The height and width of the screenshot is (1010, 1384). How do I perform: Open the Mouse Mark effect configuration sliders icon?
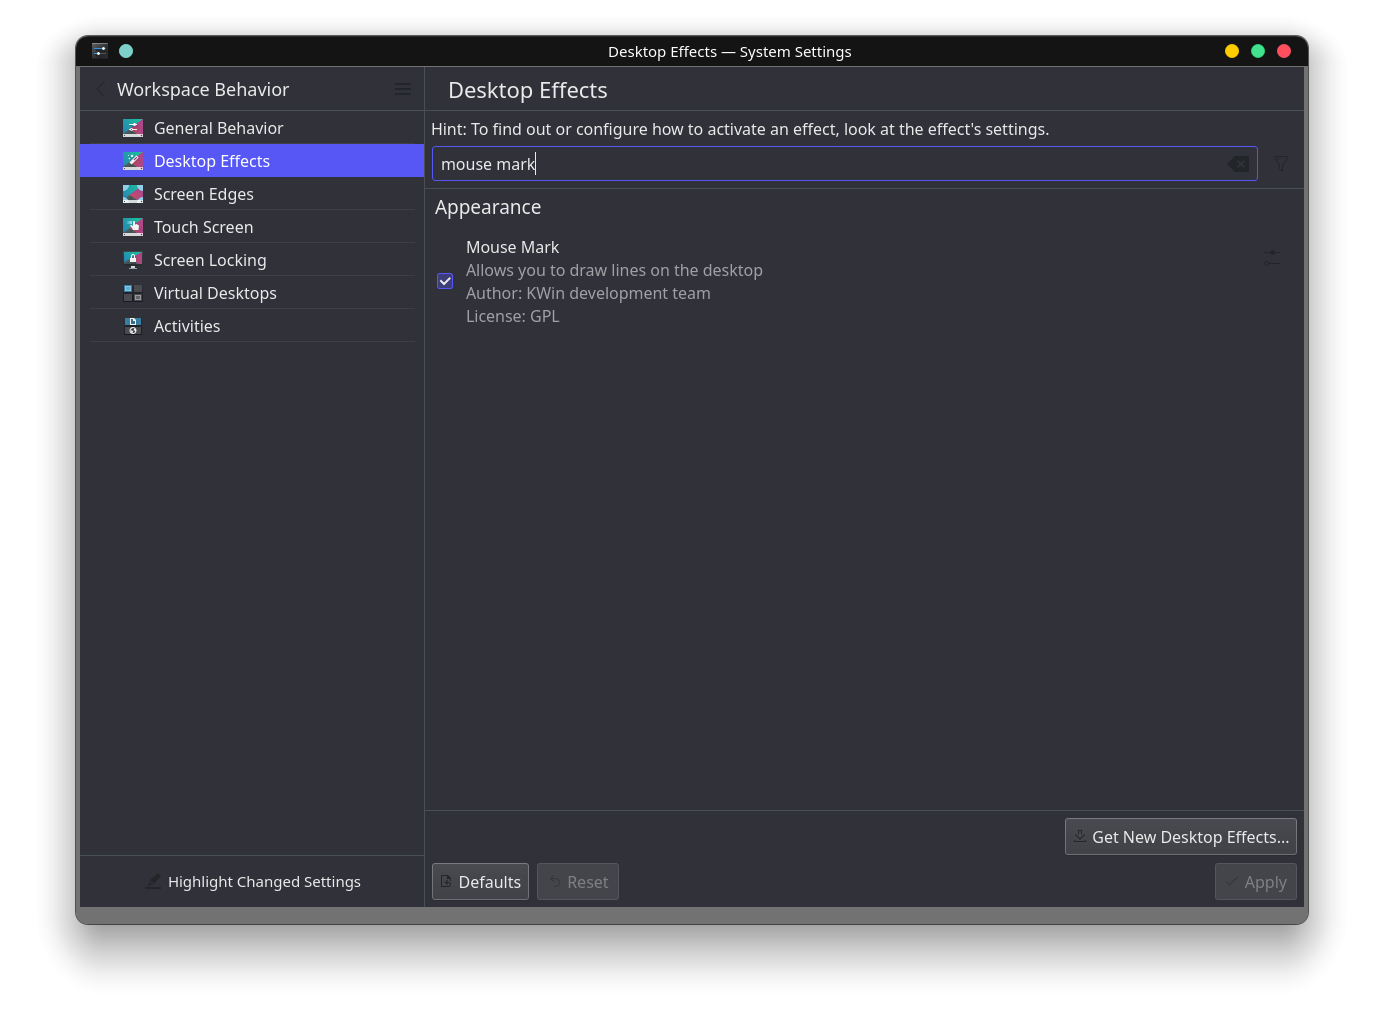[x=1272, y=258]
